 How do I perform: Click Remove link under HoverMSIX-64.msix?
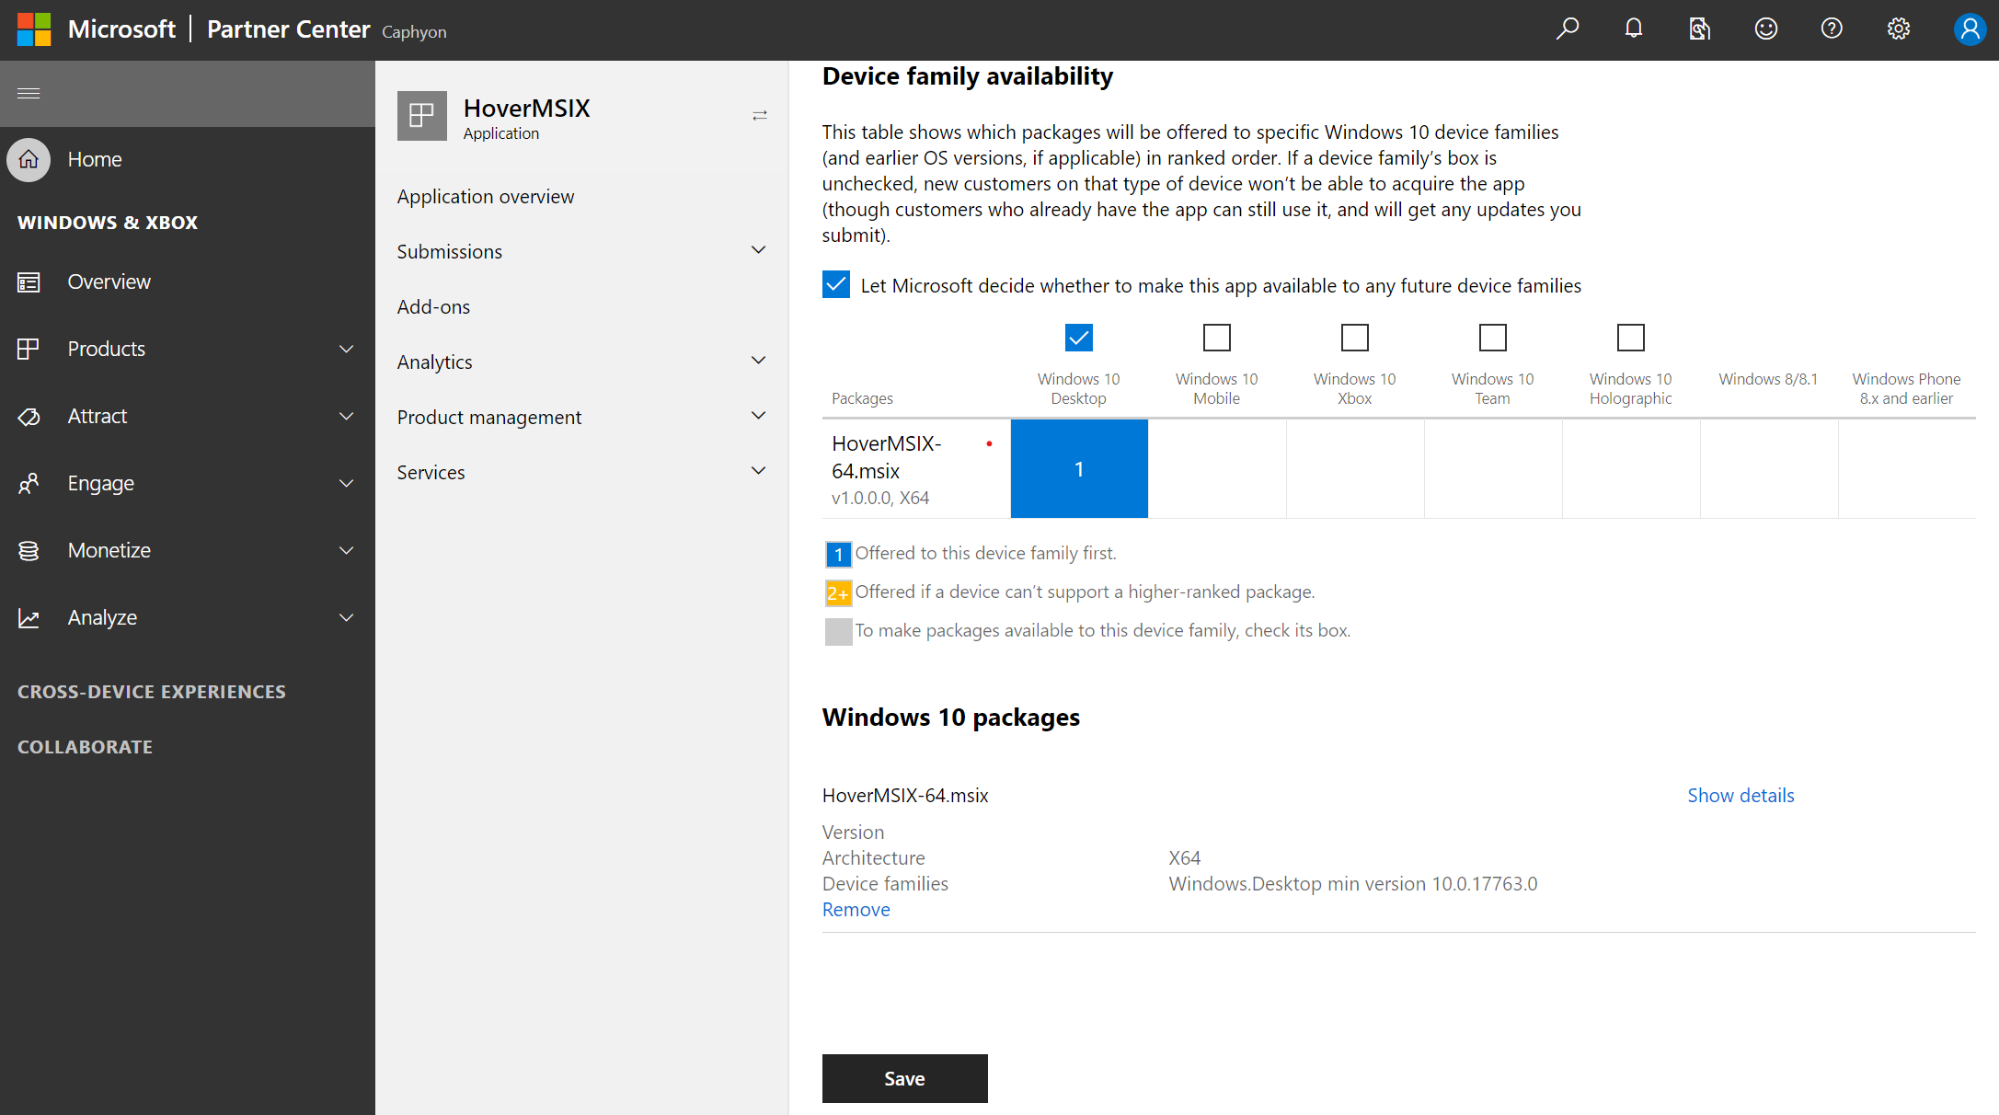[x=856, y=909]
